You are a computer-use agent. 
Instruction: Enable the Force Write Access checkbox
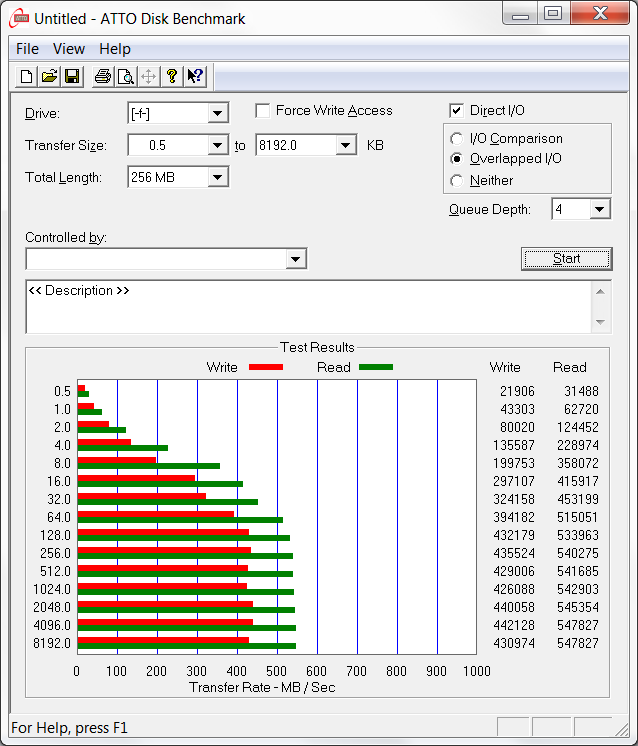coord(263,111)
